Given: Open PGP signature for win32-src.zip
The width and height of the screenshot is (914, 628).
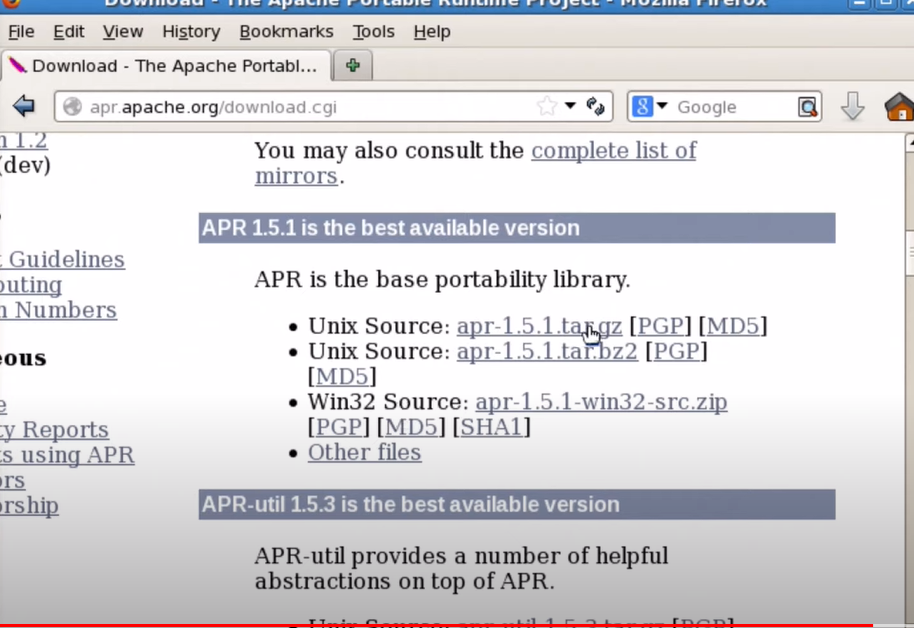Looking at the screenshot, I should 339,427.
